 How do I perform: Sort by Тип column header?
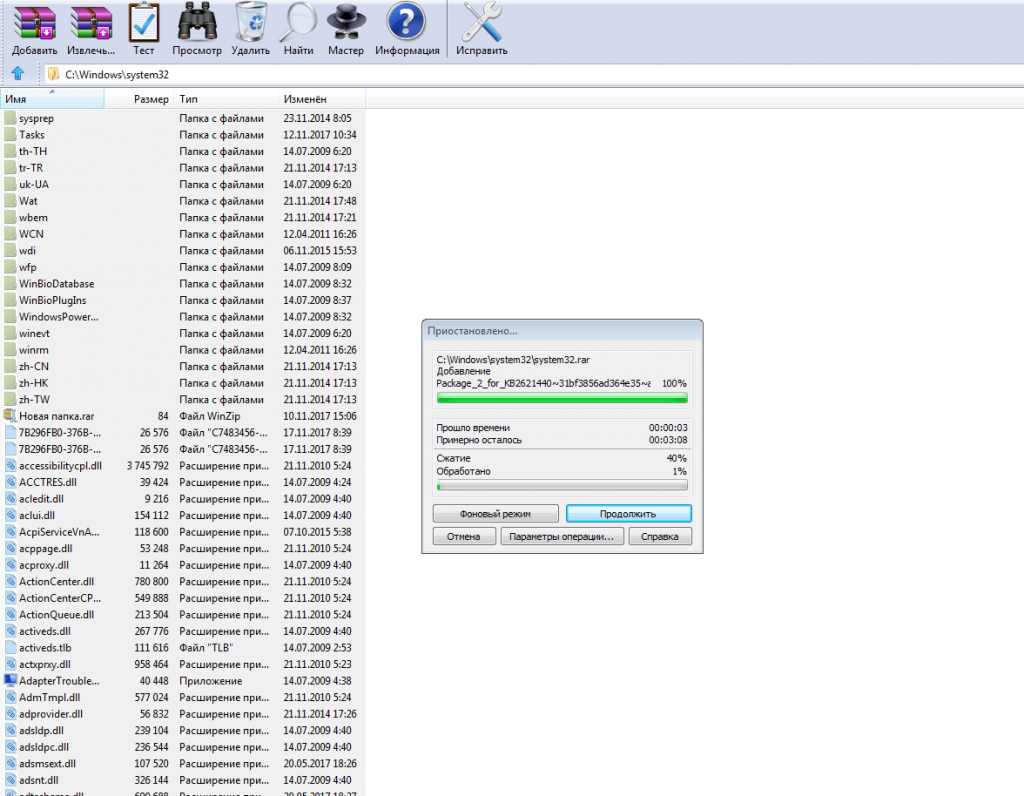(x=227, y=99)
